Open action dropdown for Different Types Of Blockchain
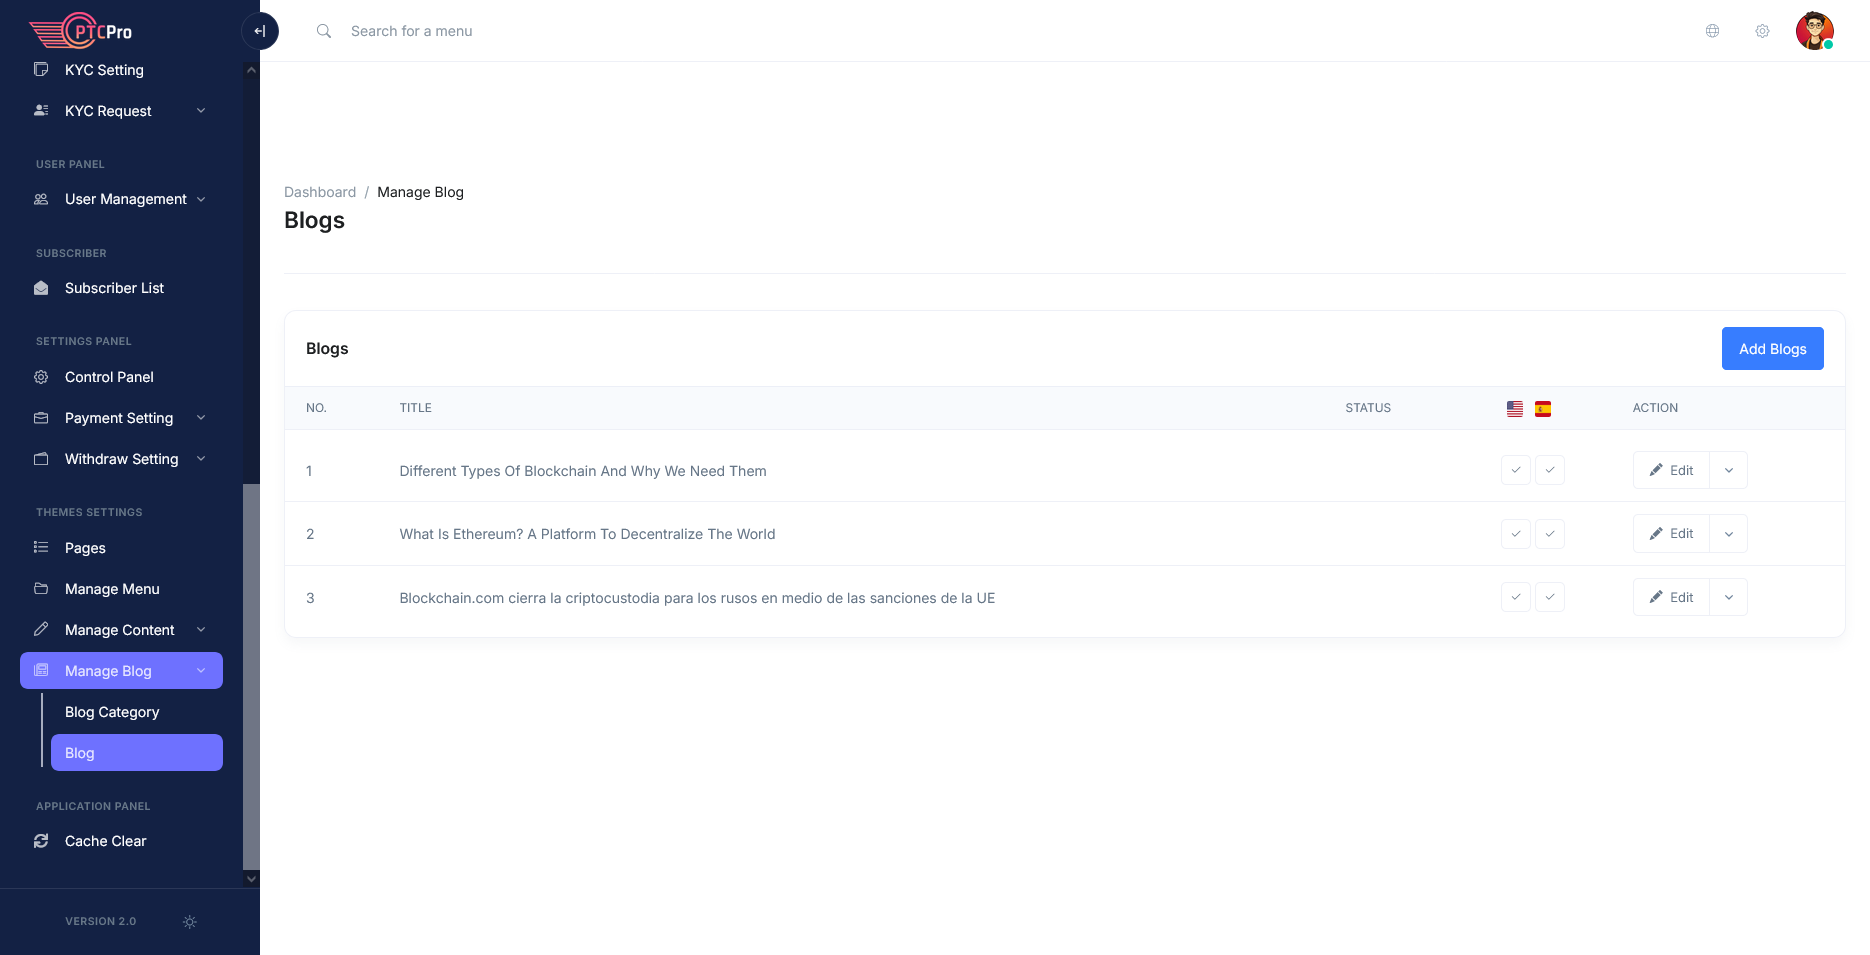 (1729, 470)
